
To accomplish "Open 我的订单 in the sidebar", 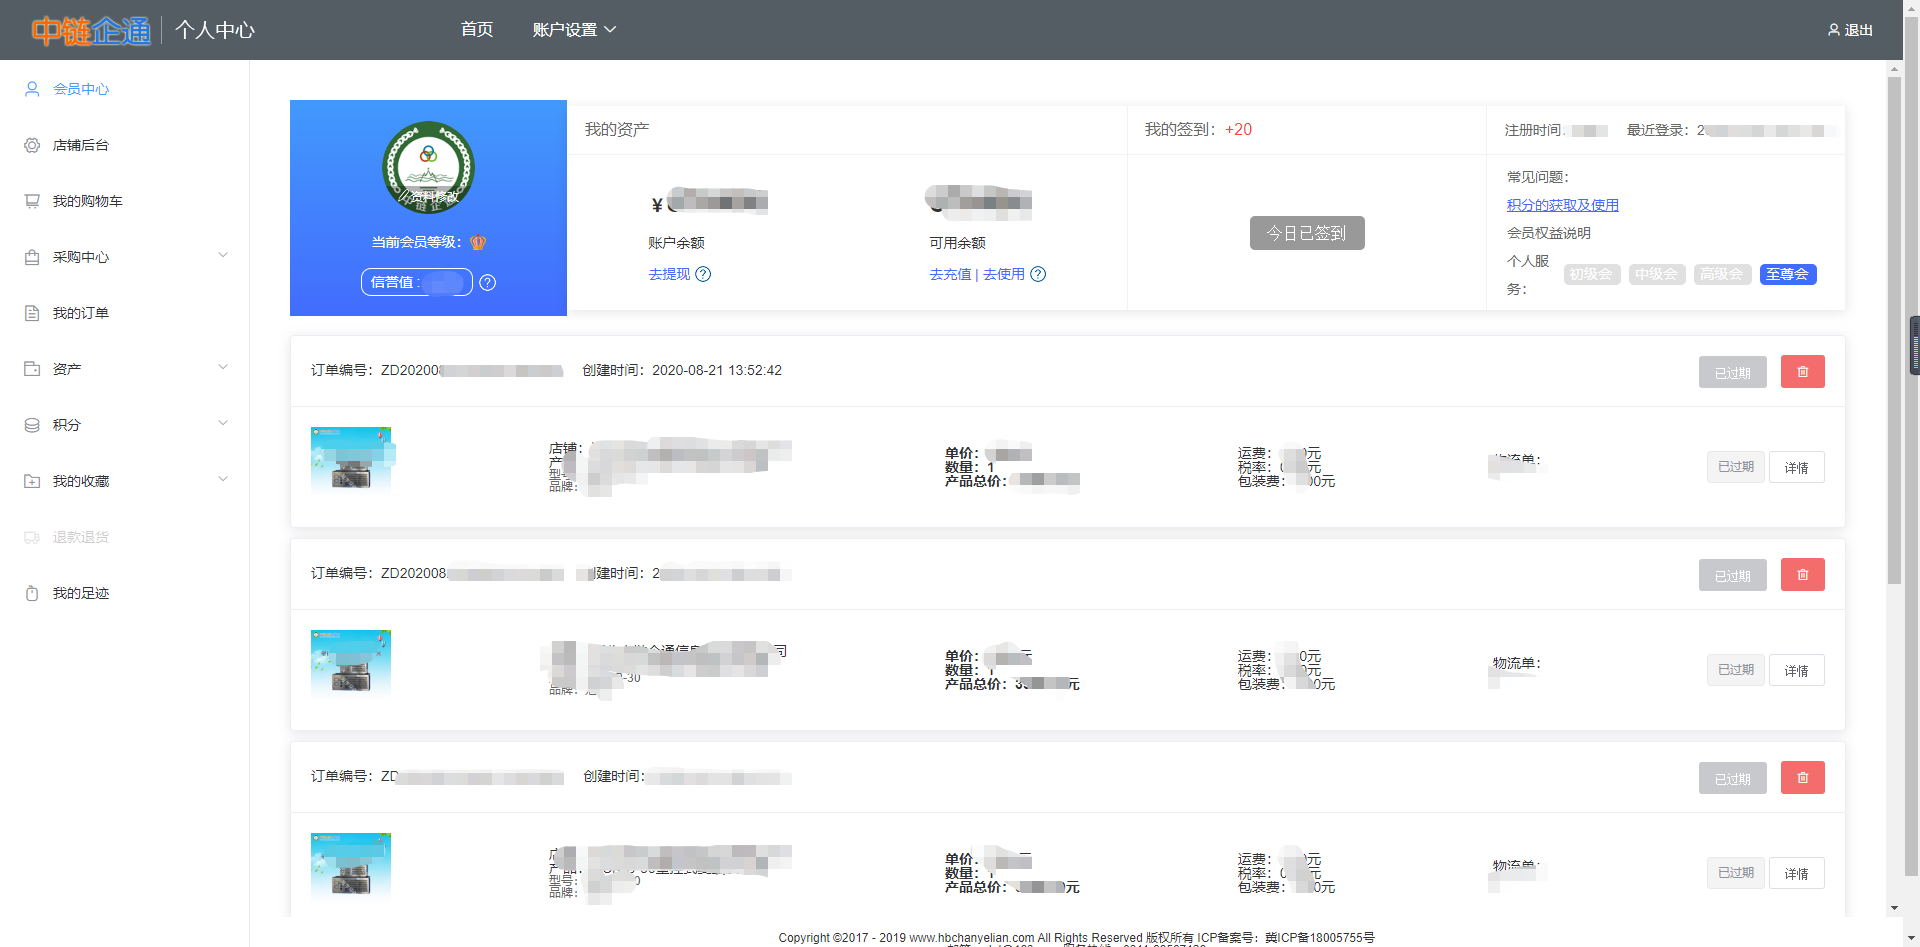I will point(80,313).
